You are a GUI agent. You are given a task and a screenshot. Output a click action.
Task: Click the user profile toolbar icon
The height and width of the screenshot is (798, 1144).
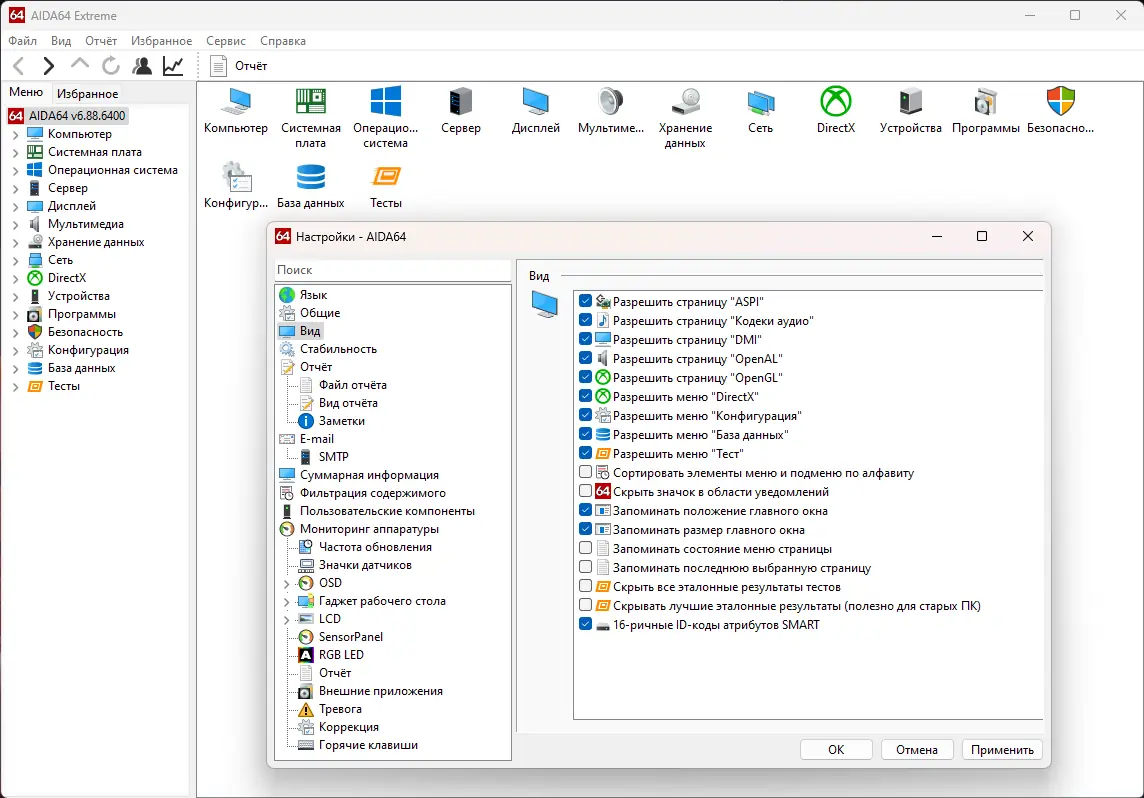point(142,66)
